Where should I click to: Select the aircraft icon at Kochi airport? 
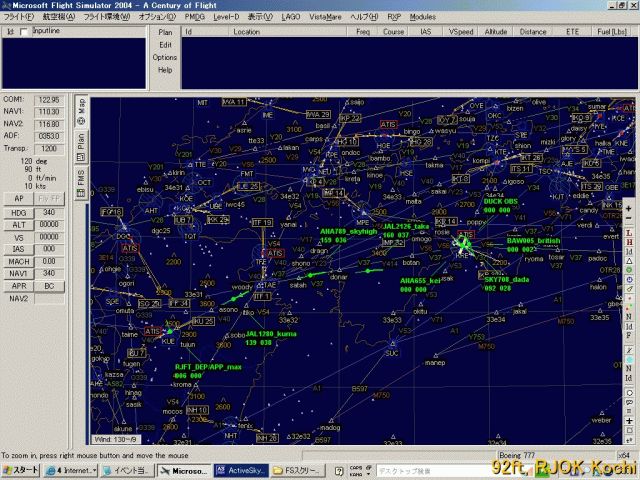[463, 243]
